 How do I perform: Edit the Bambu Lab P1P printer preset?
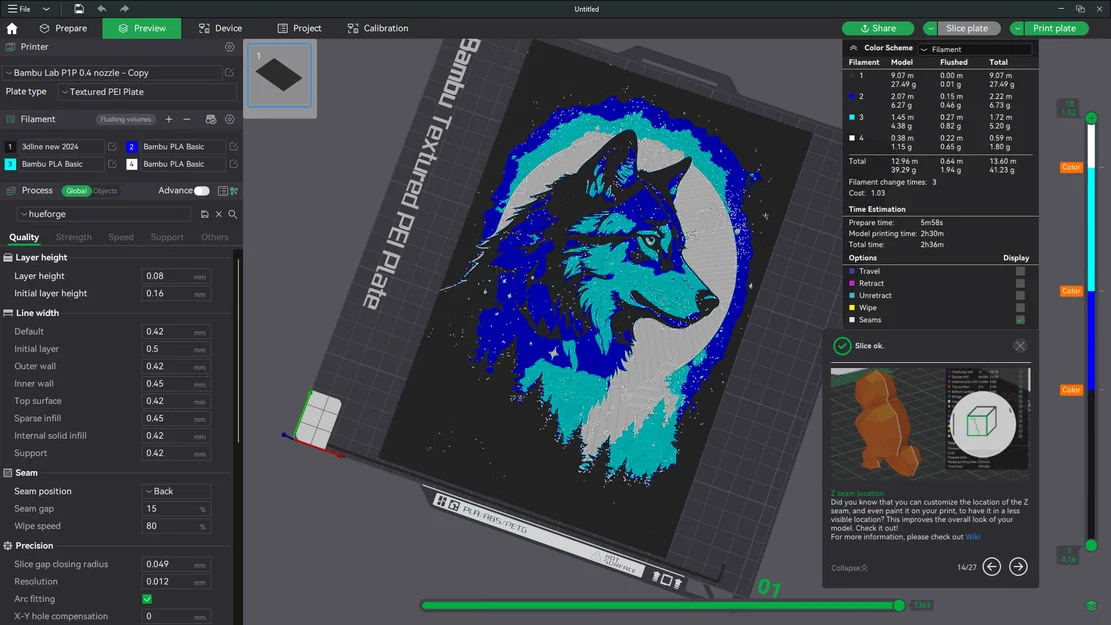229,72
